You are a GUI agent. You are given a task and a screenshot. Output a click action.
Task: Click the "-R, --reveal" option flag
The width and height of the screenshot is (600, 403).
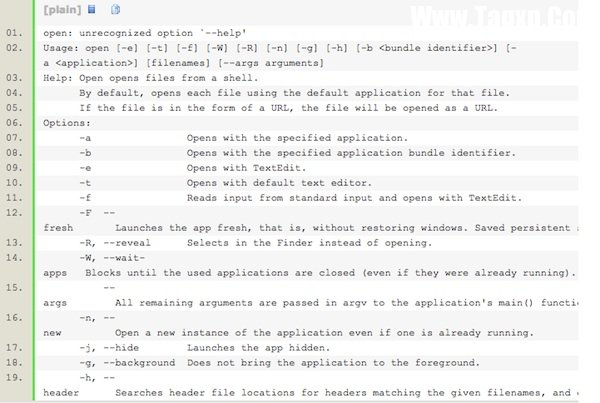point(115,243)
